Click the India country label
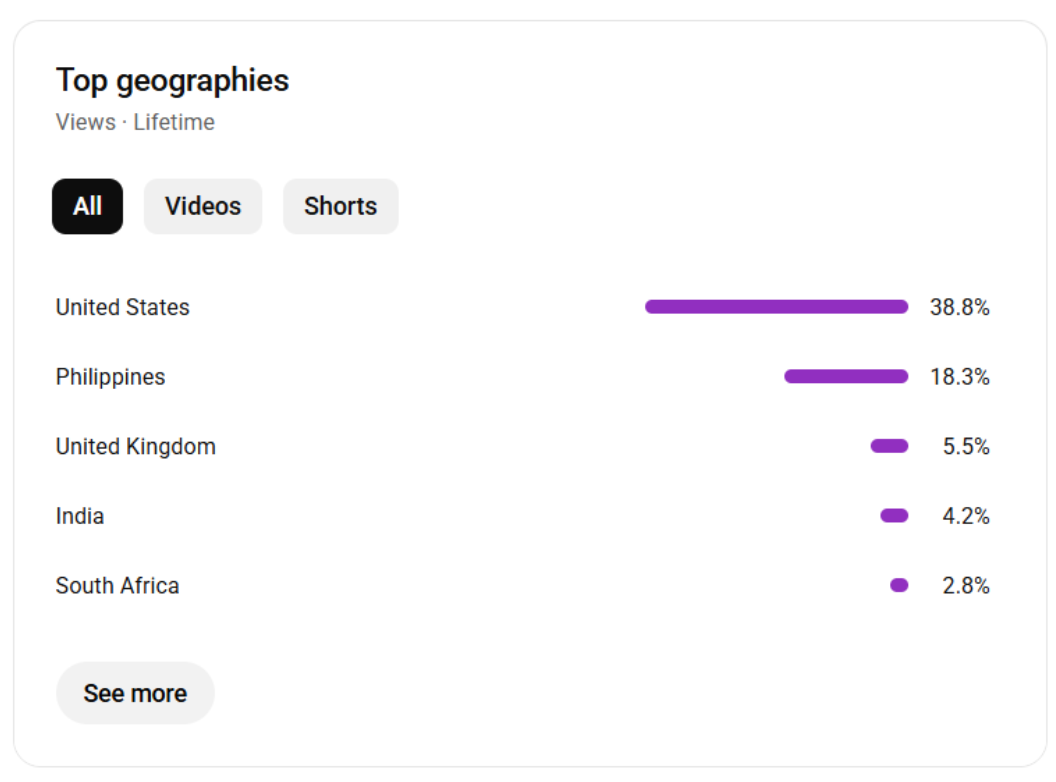This screenshot has width=1056, height=782. (80, 516)
